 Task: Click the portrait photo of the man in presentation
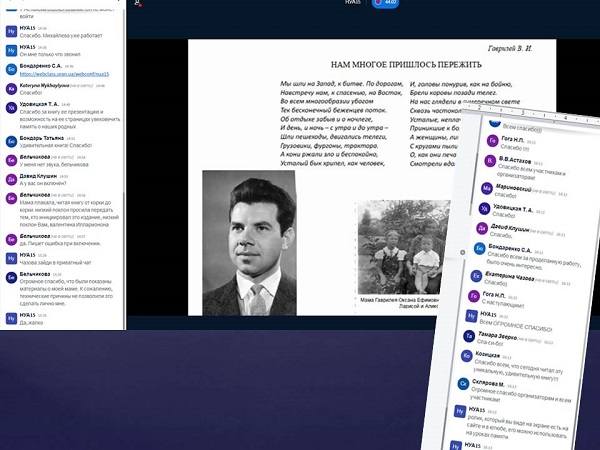[249, 243]
